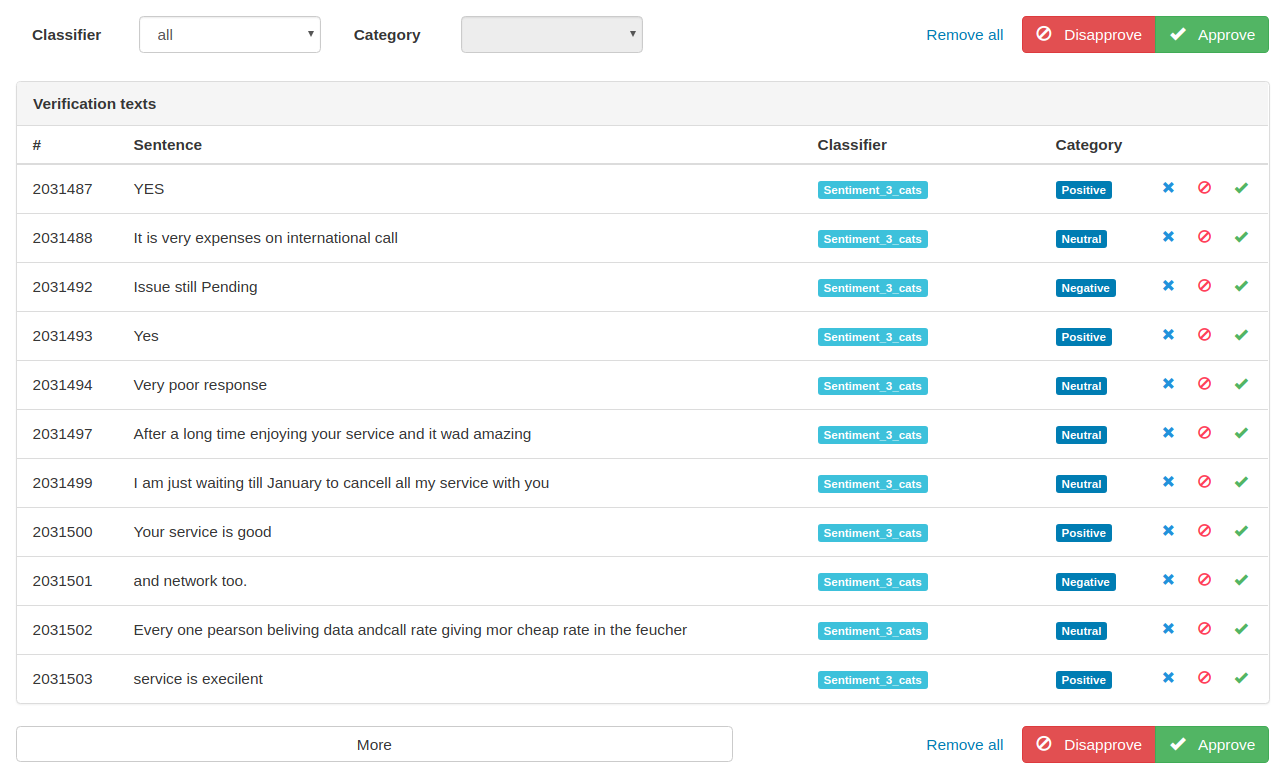Click the top 'Remove all' link
This screenshot has height=778, width=1284.
coord(965,35)
